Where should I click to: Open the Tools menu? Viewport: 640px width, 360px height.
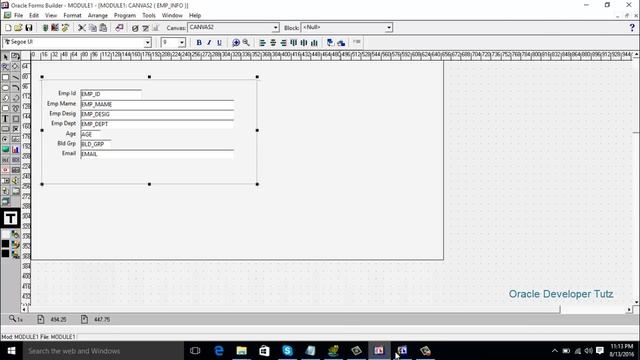[149, 16]
